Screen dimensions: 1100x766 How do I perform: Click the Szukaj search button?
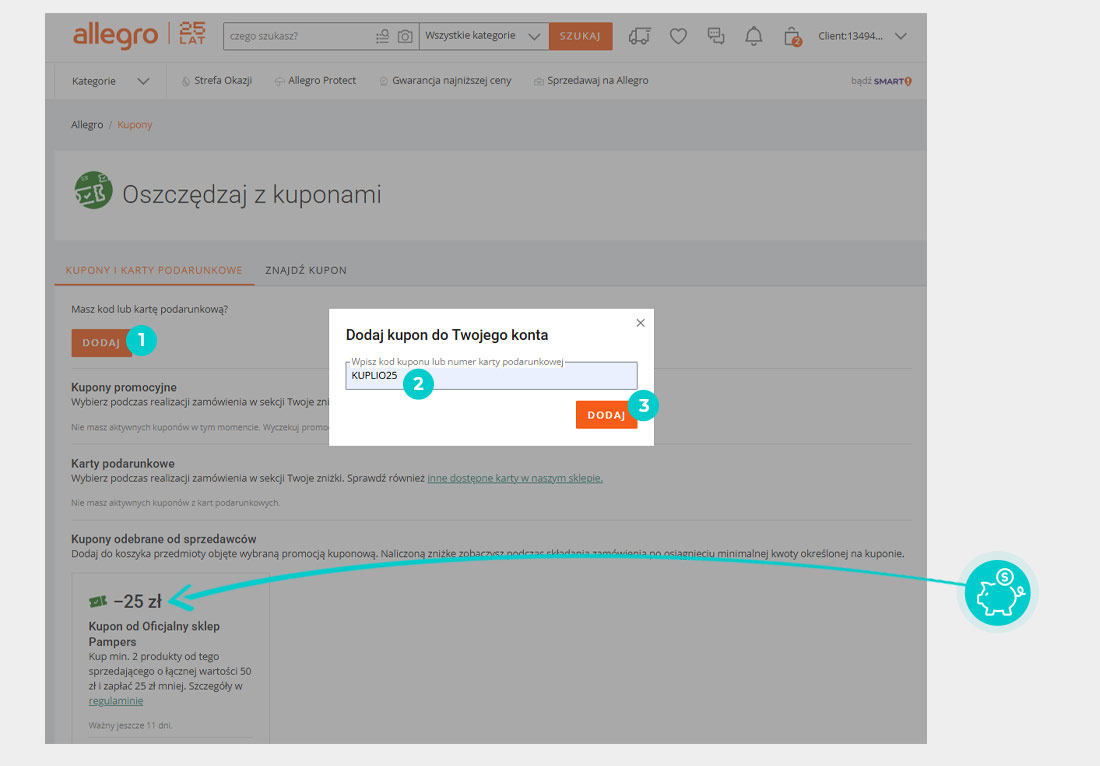[580, 37]
